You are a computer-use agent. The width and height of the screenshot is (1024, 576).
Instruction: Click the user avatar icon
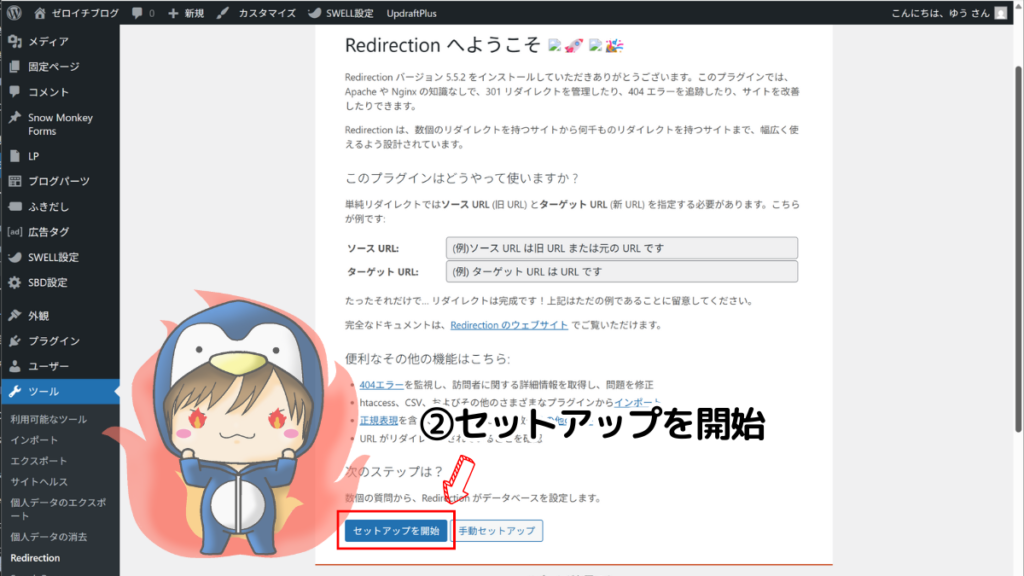point(1000,13)
